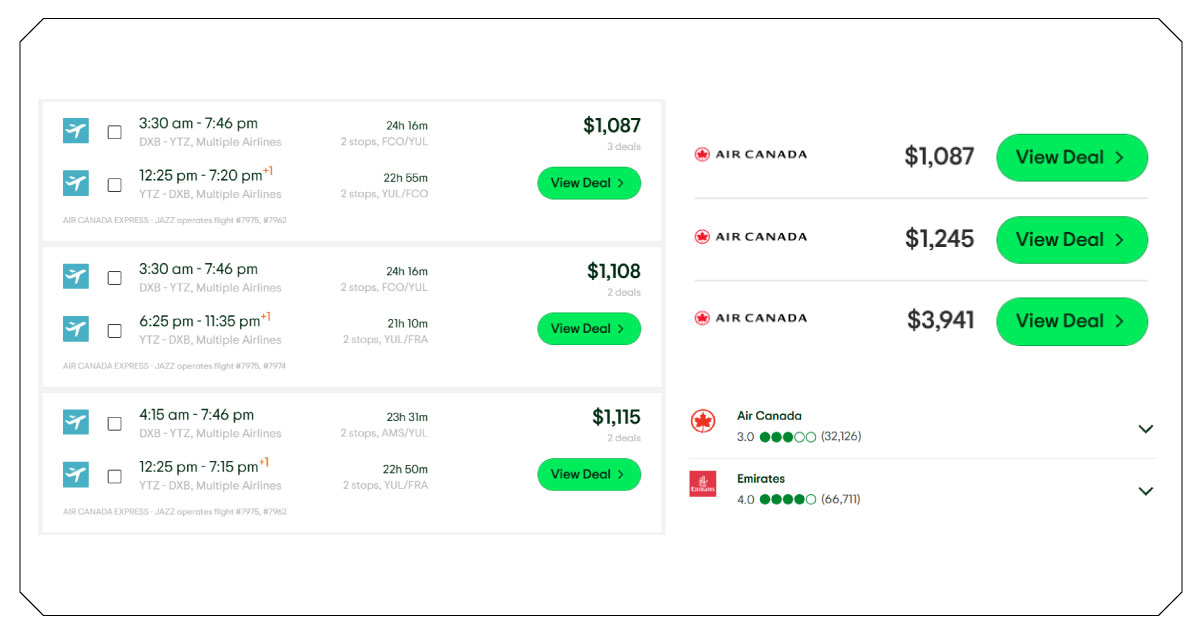Expand the Air Canada reviews section
Viewport: 1202px width, 634px height.
pyautogui.click(x=1146, y=429)
